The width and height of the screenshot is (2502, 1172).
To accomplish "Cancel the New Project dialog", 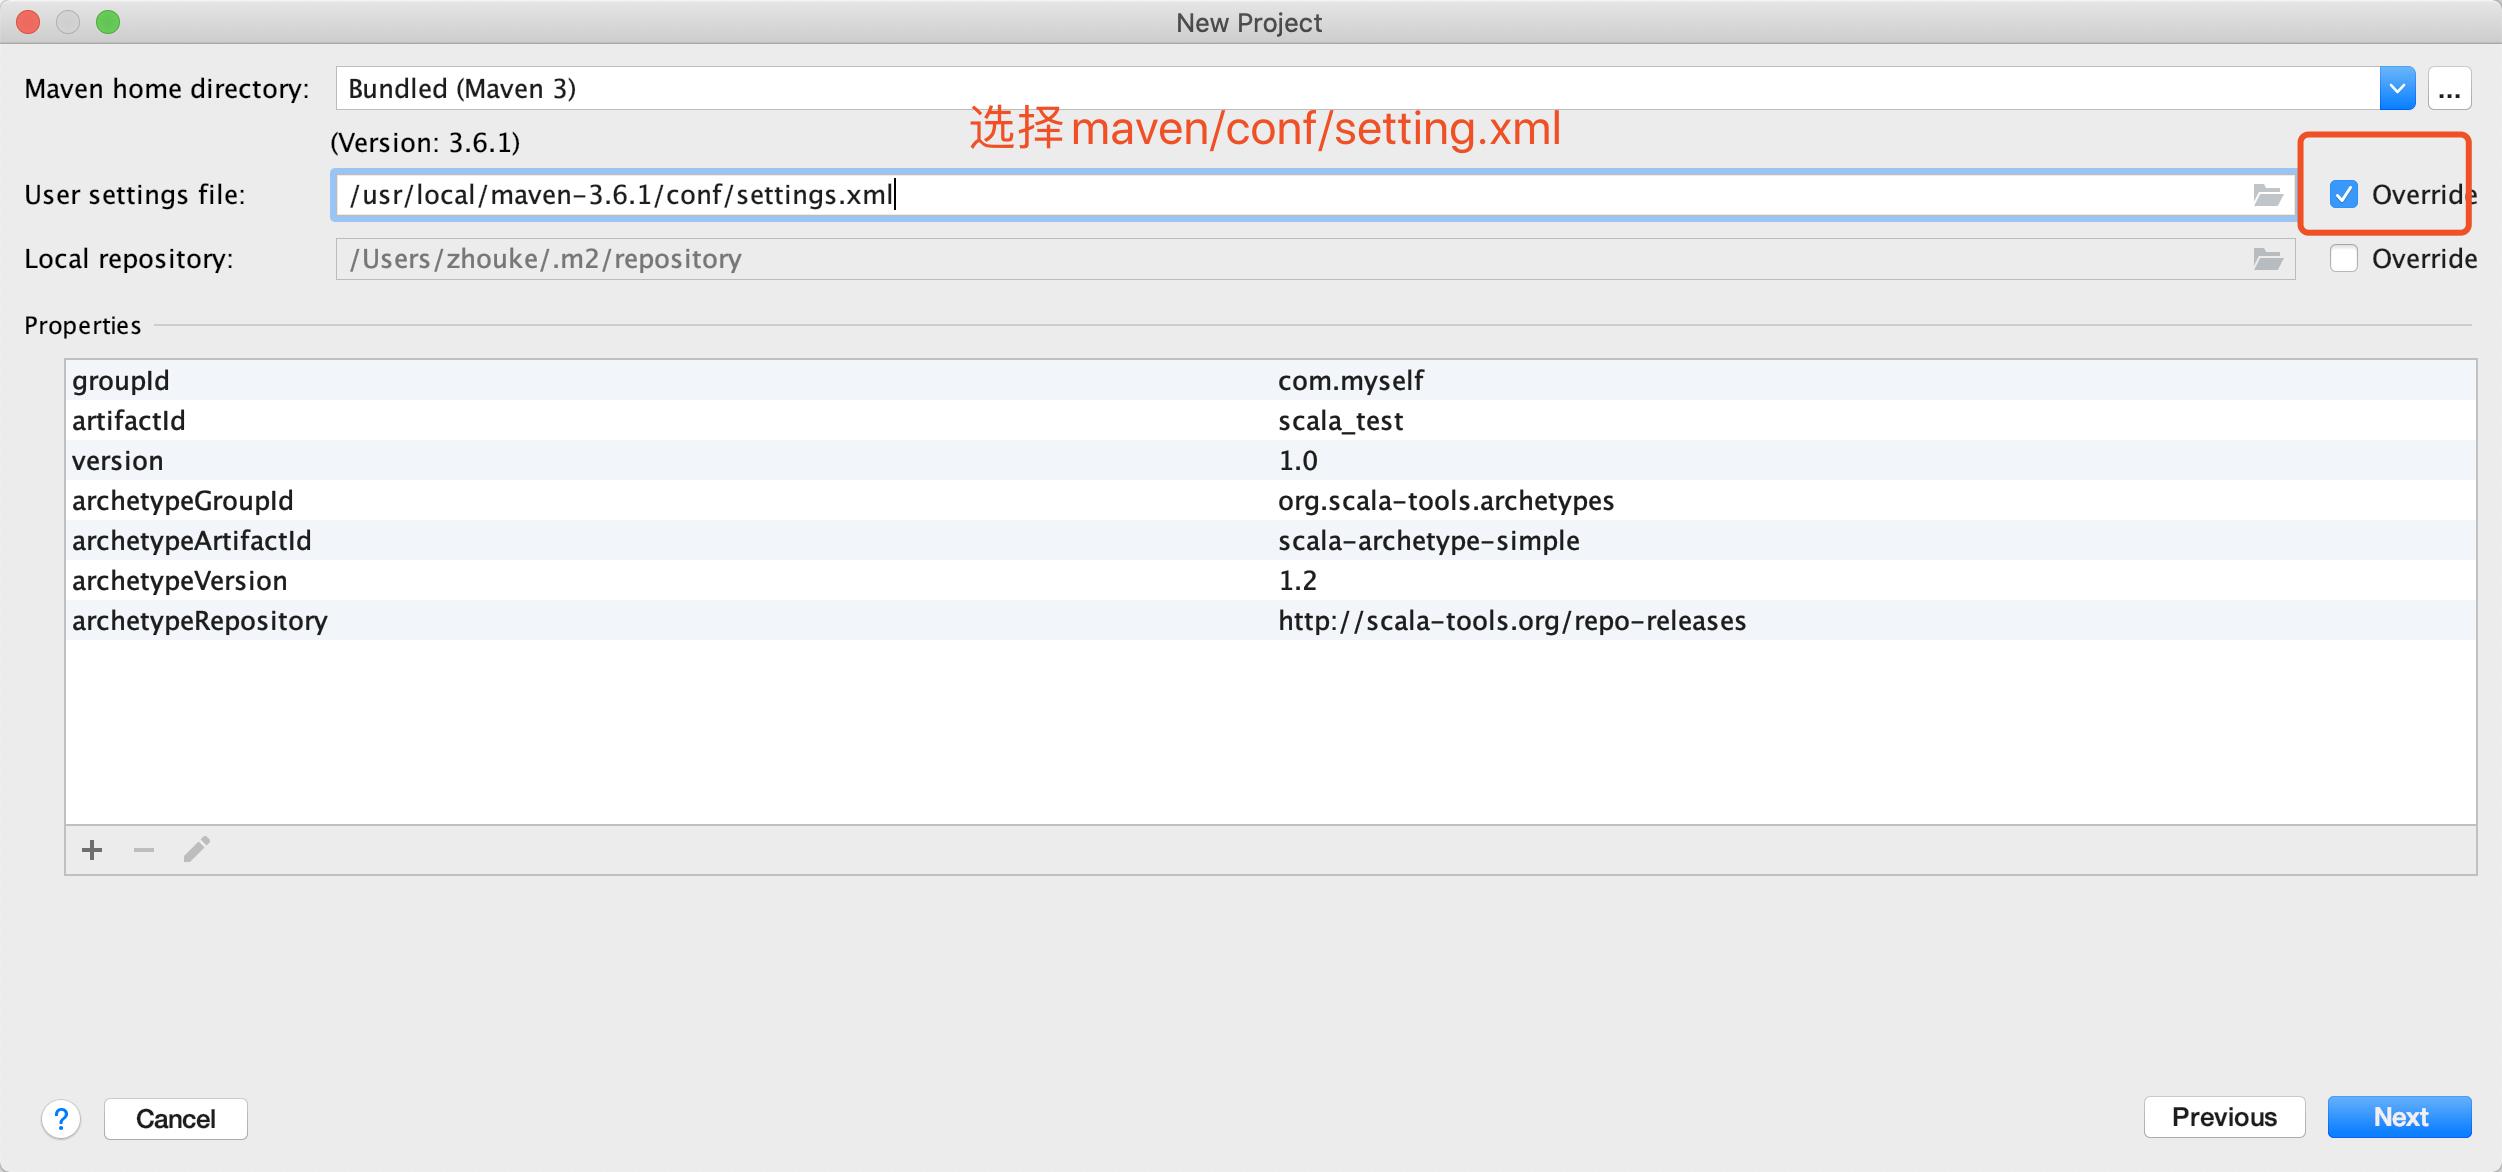I will click(176, 1118).
